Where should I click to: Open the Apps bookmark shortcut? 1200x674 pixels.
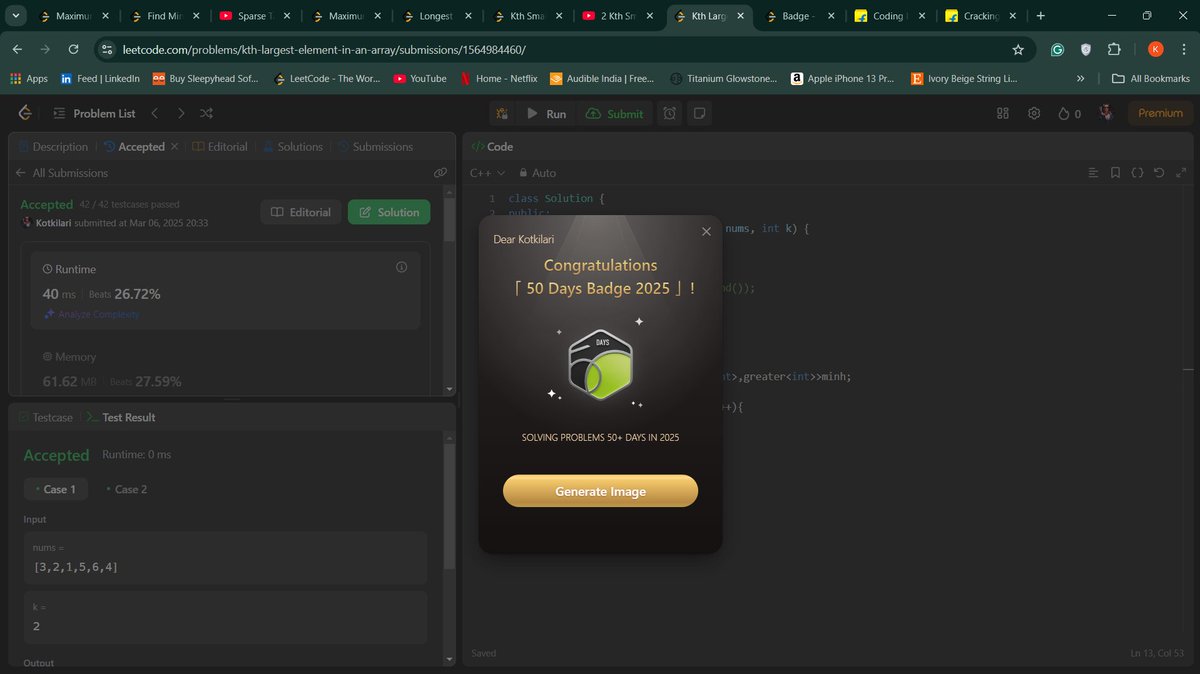(x=29, y=78)
